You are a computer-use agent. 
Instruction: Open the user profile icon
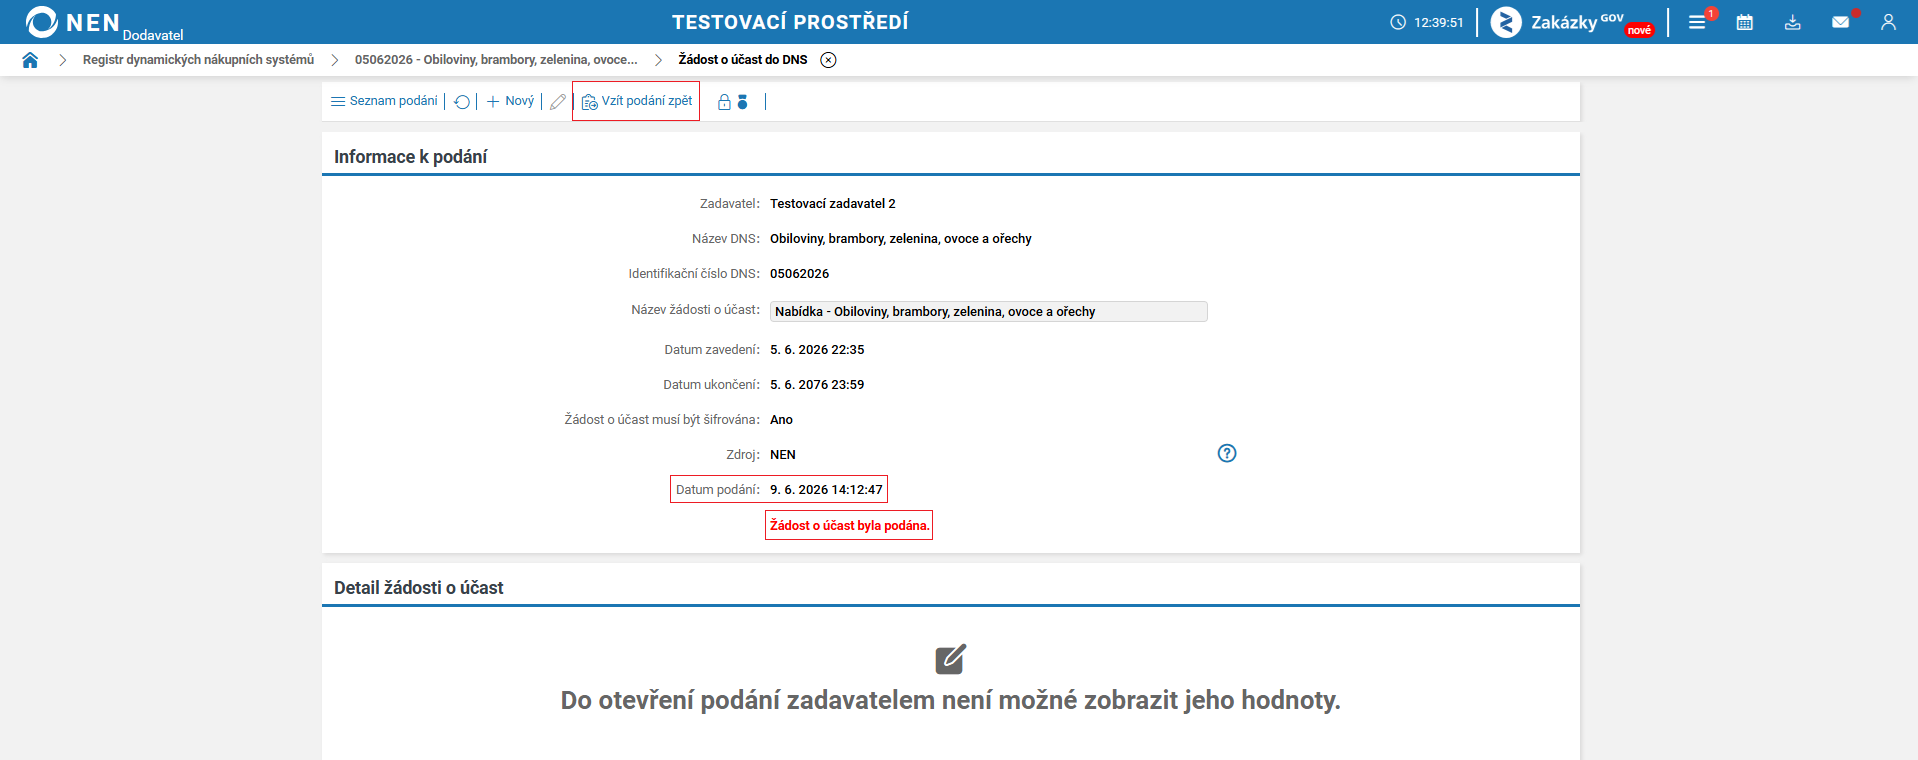1888,22
